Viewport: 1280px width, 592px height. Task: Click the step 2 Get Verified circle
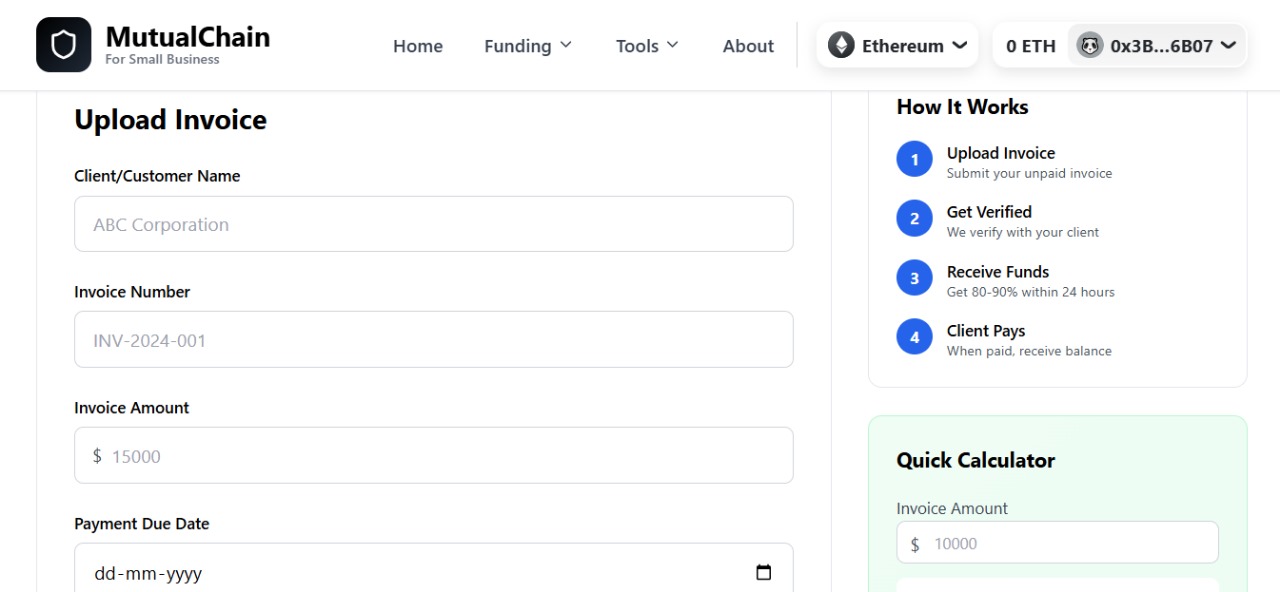[x=914, y=219]
